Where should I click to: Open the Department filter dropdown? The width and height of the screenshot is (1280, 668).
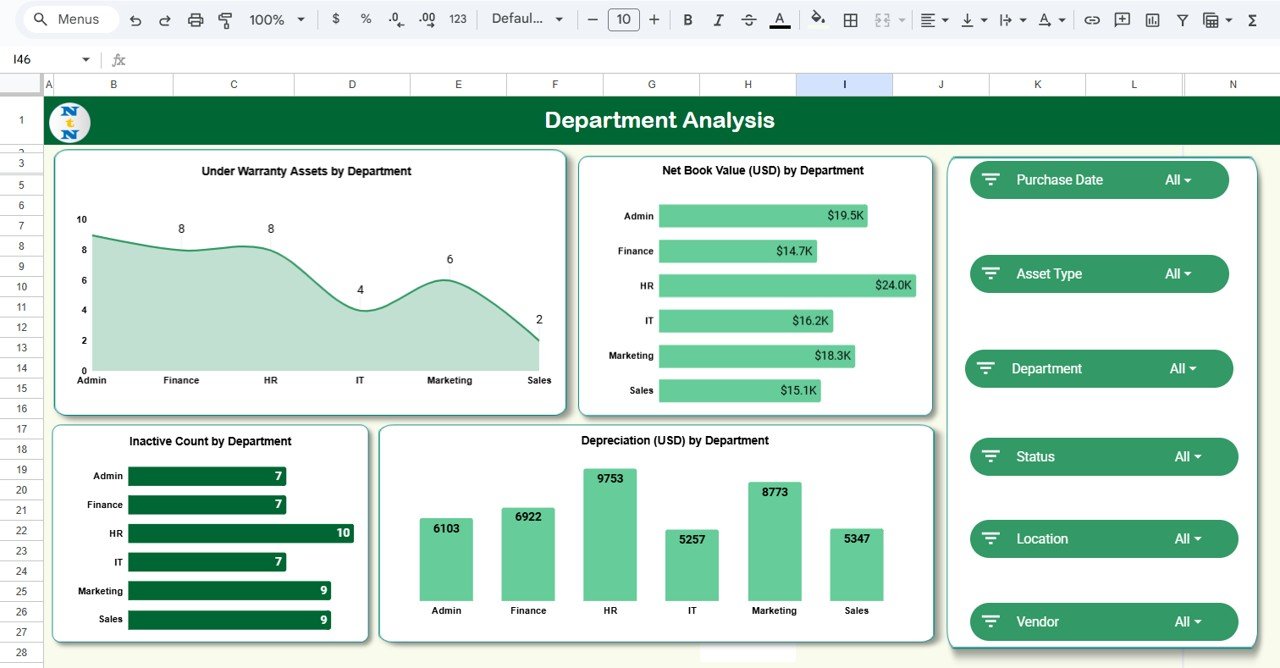pos(1184,368)
